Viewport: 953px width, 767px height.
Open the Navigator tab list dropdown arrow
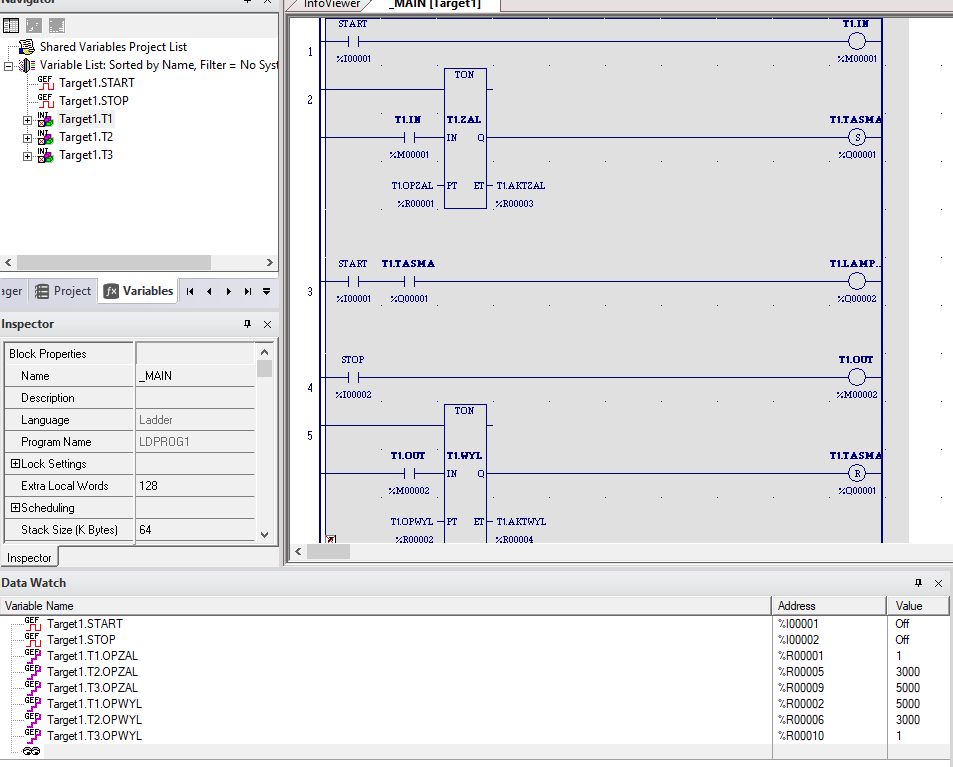point(266,292)
